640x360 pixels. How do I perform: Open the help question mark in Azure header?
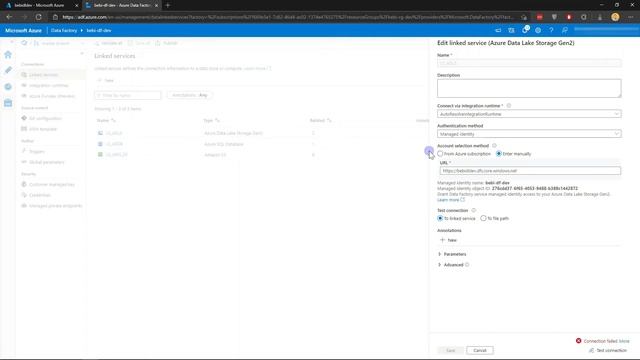pos(551,30)
